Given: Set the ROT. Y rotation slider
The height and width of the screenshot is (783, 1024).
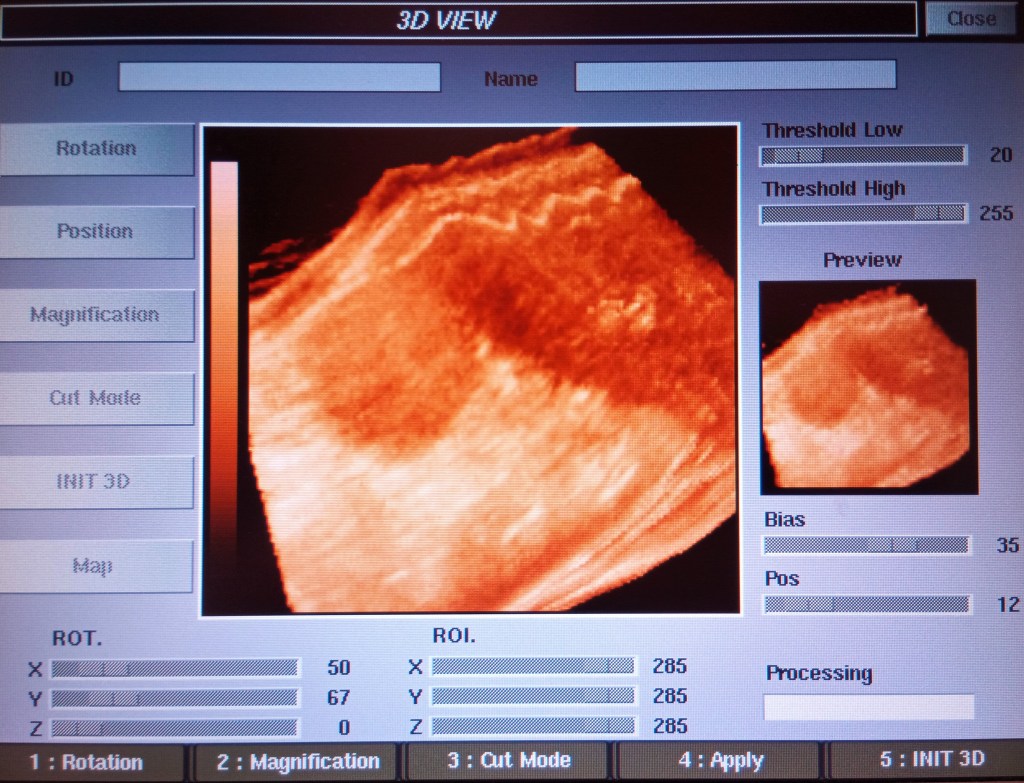Looking at the screenshot, I should click(175, 698).
